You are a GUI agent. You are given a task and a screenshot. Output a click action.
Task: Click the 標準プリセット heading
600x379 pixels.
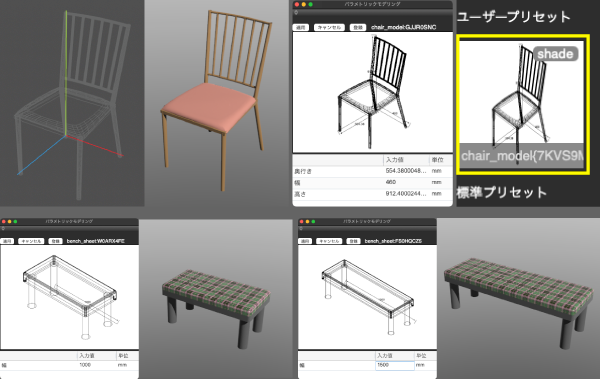coord(502,192)
